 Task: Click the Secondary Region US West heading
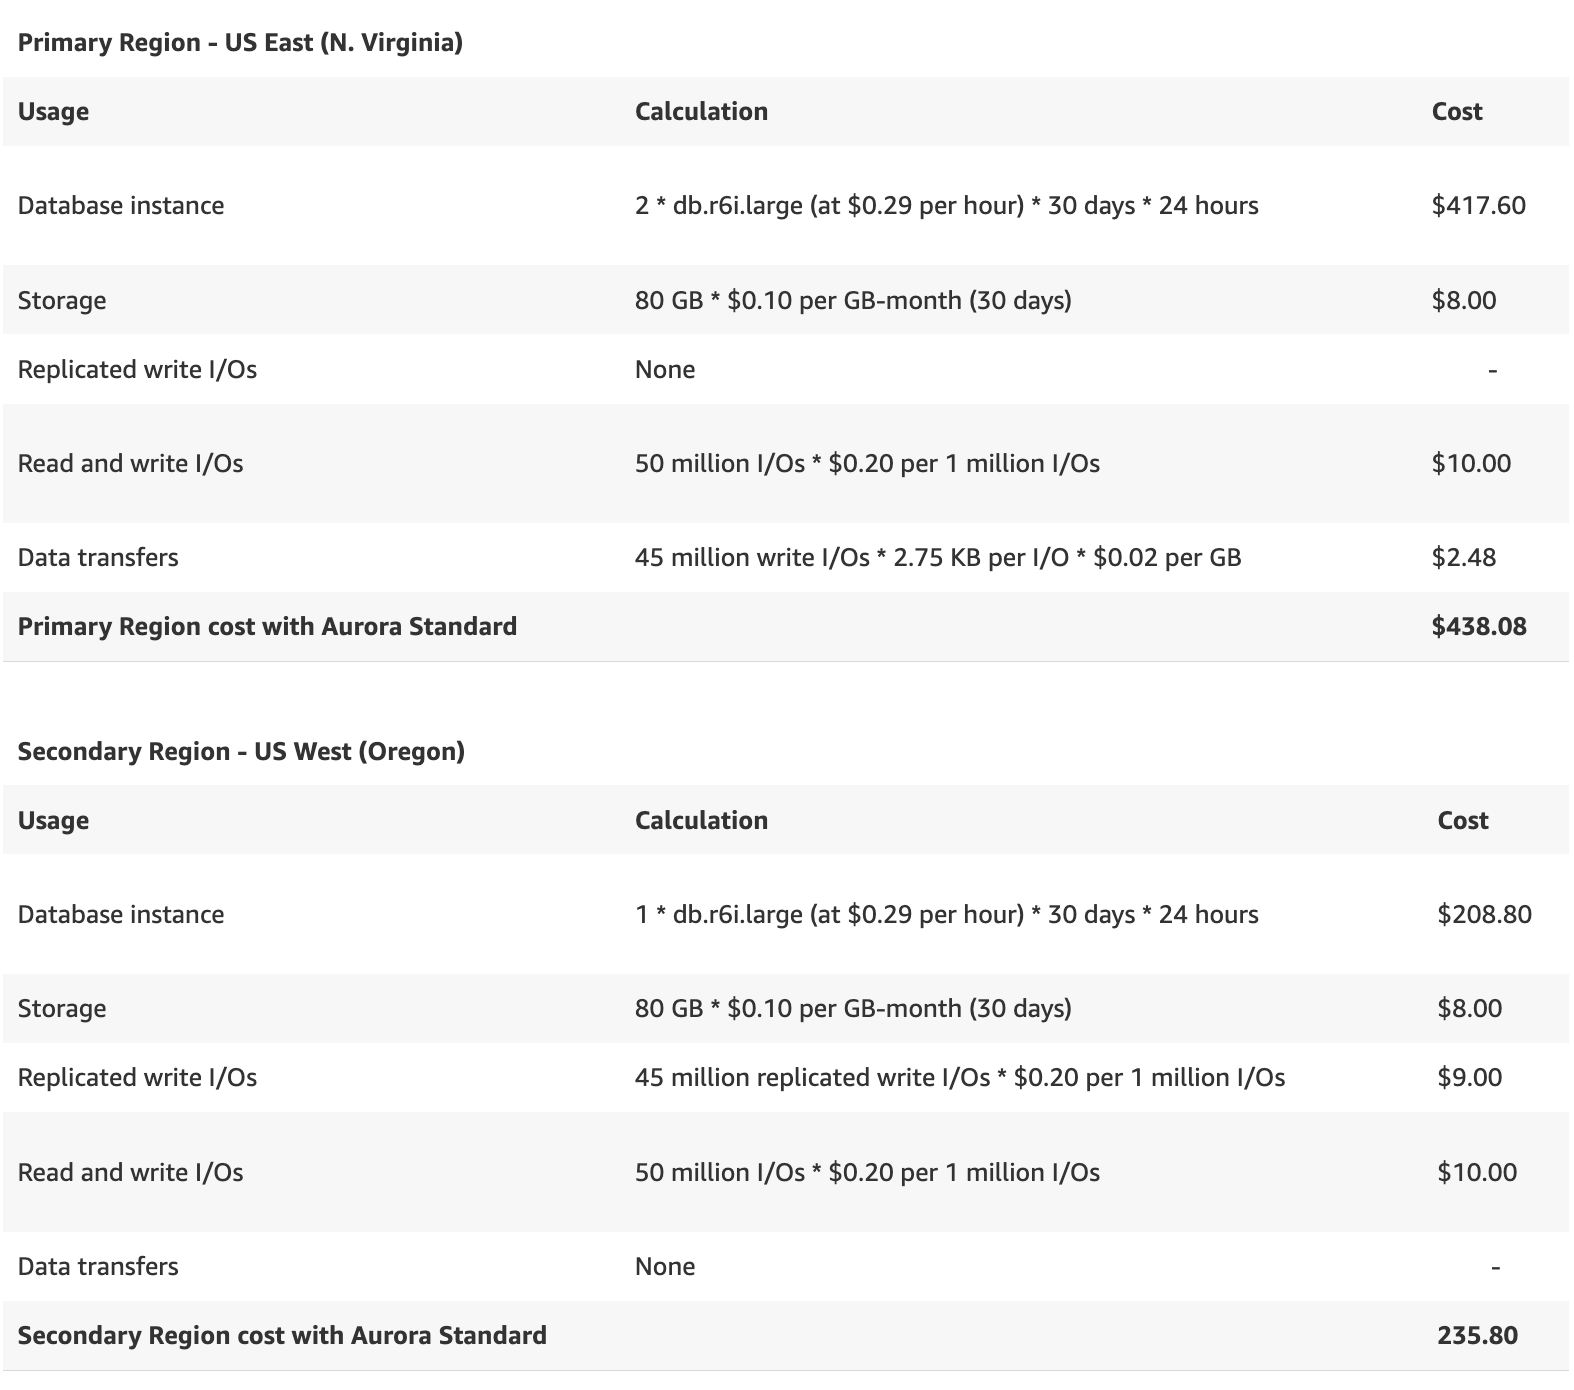tap(241, 751)
